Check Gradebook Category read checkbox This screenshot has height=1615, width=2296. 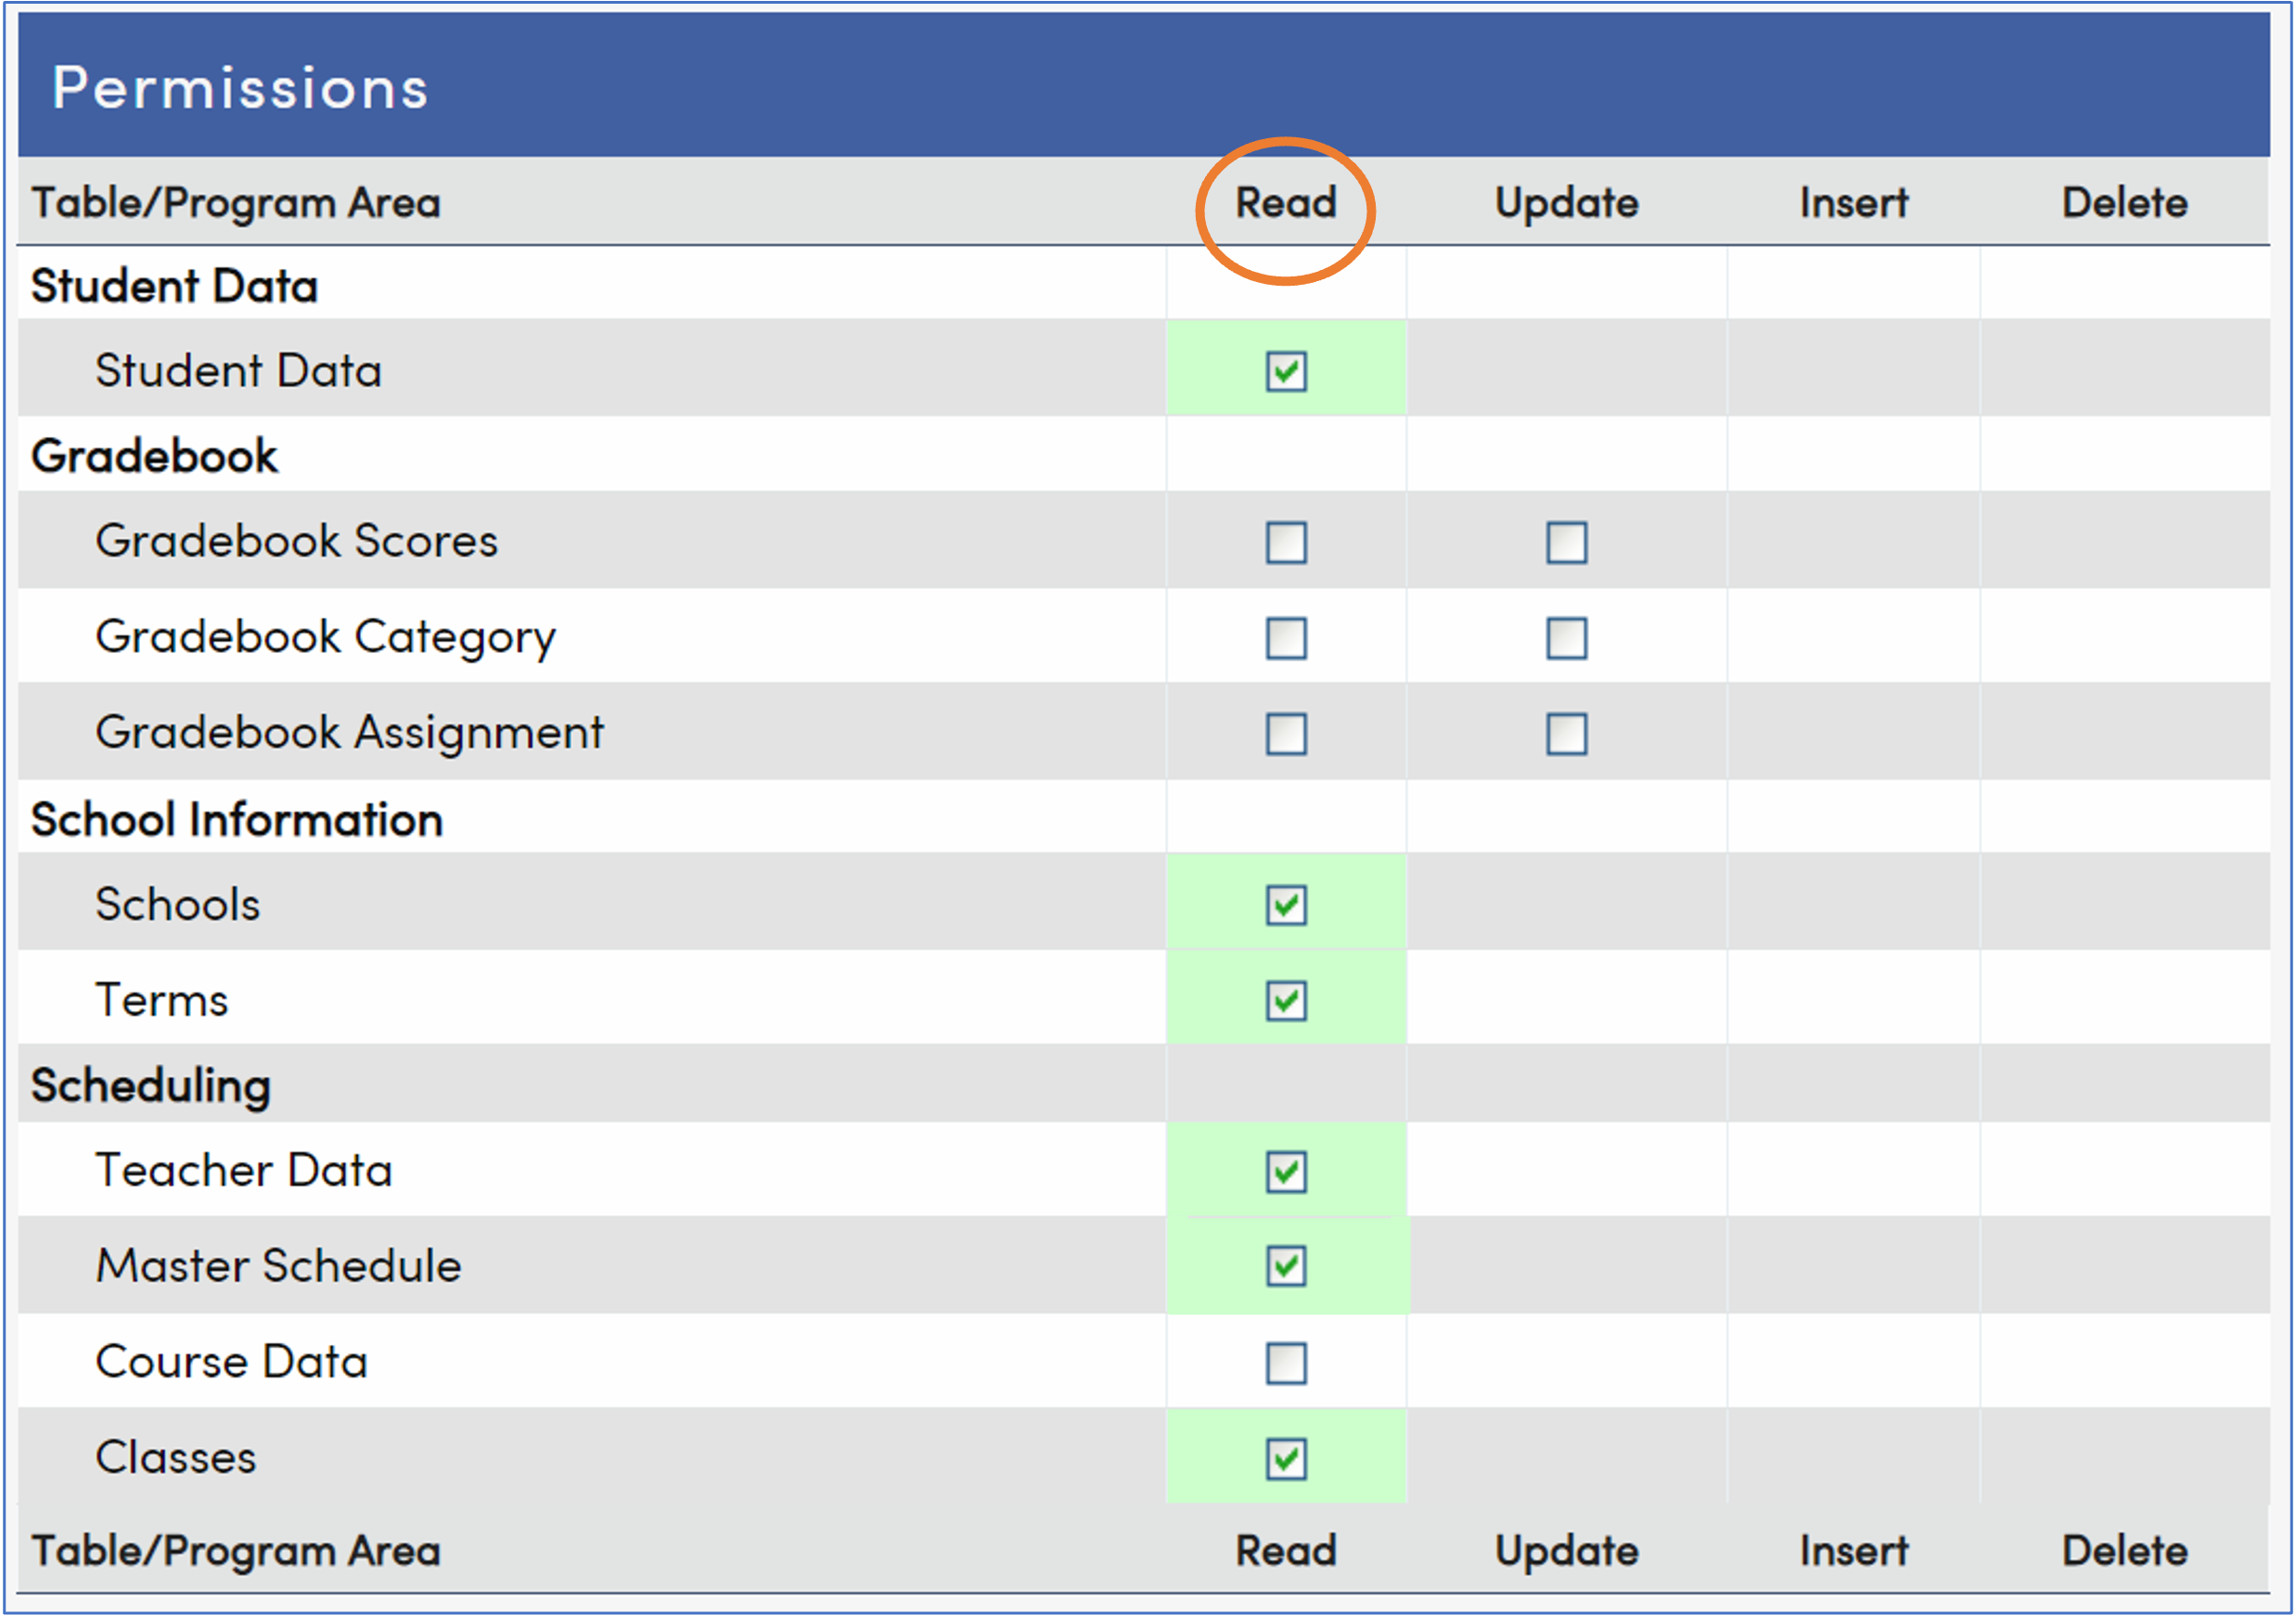[x=1286, y=638]
